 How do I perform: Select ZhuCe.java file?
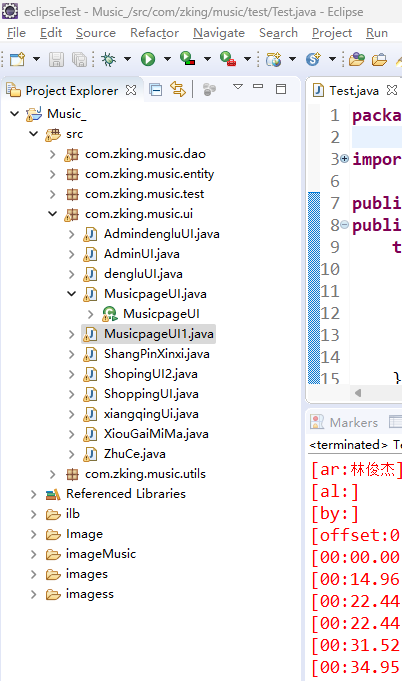pyautogui.click(x=135, y=453)
